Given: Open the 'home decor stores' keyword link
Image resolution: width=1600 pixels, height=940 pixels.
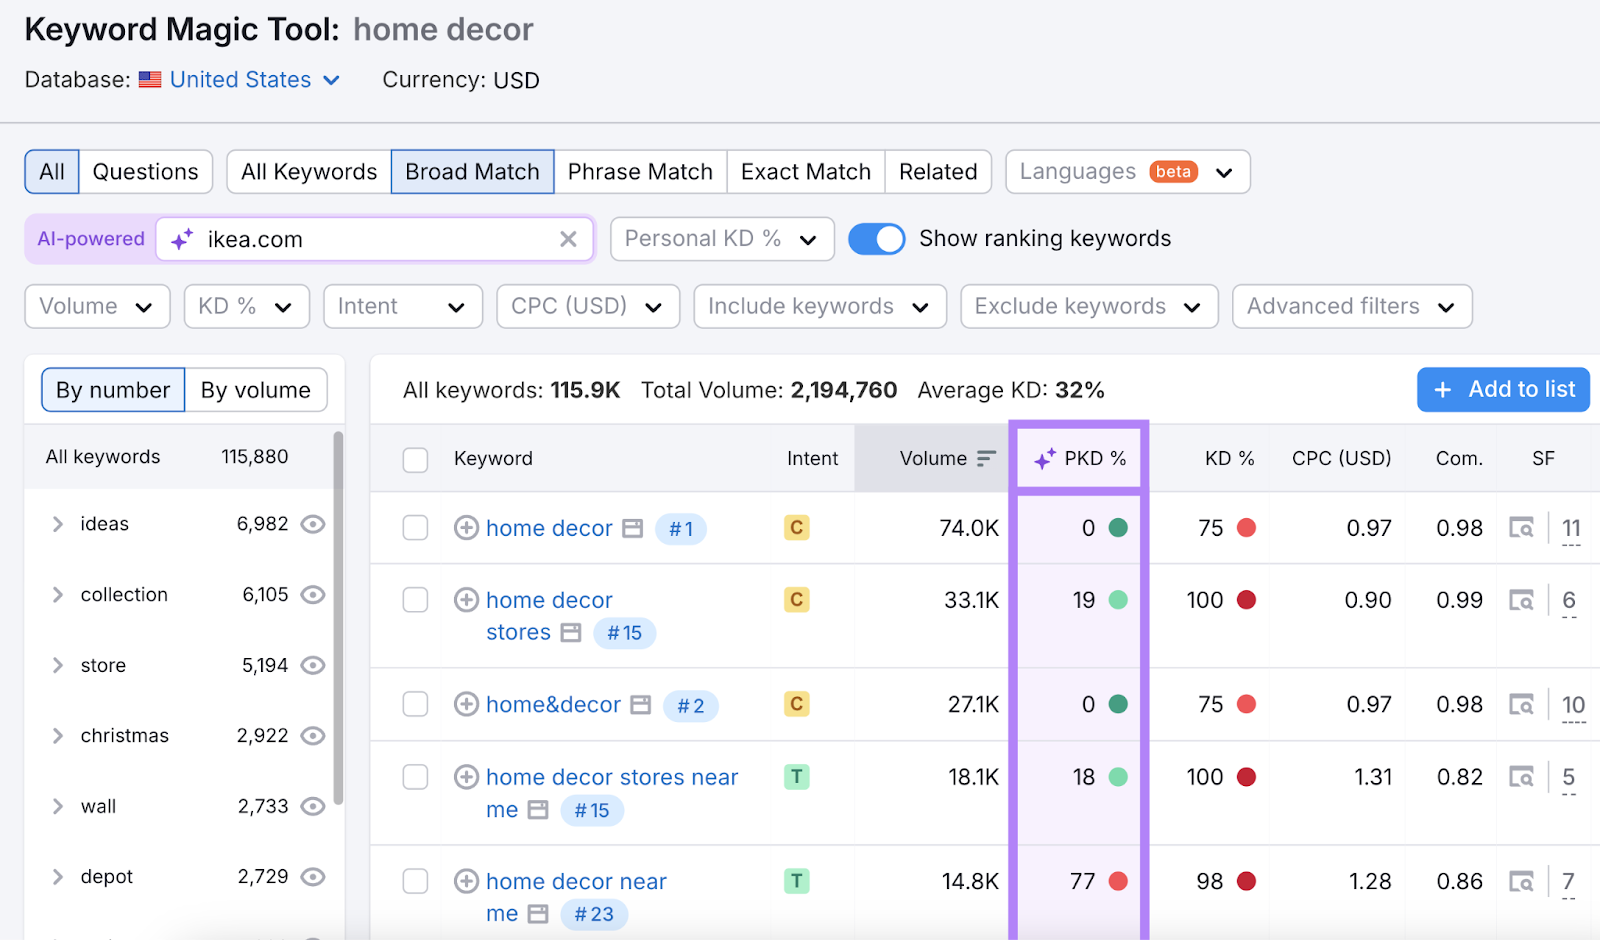Looking at the screenshot, I should [x=549, y=600].
